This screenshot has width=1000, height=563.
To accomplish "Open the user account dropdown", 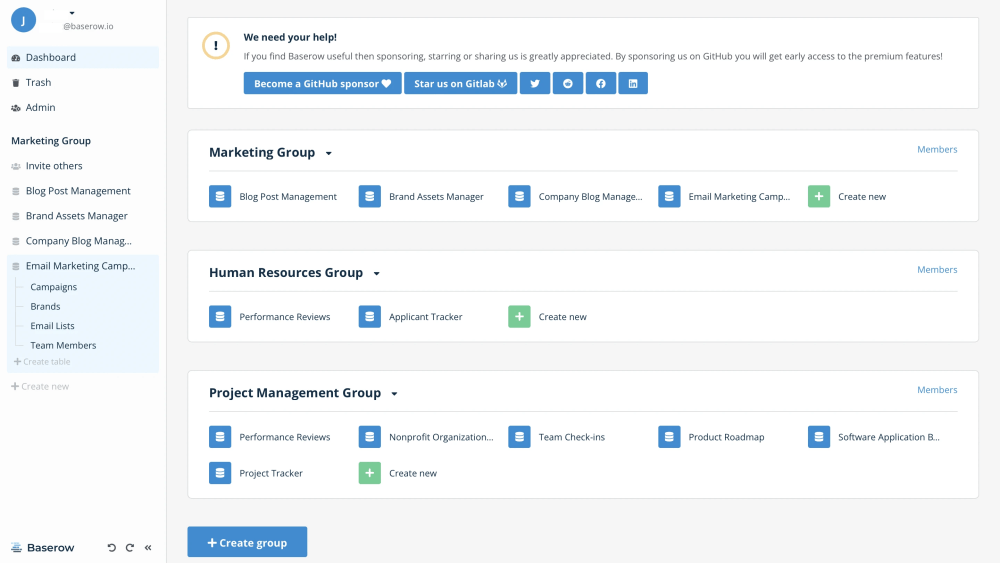I will click(72, 13).
